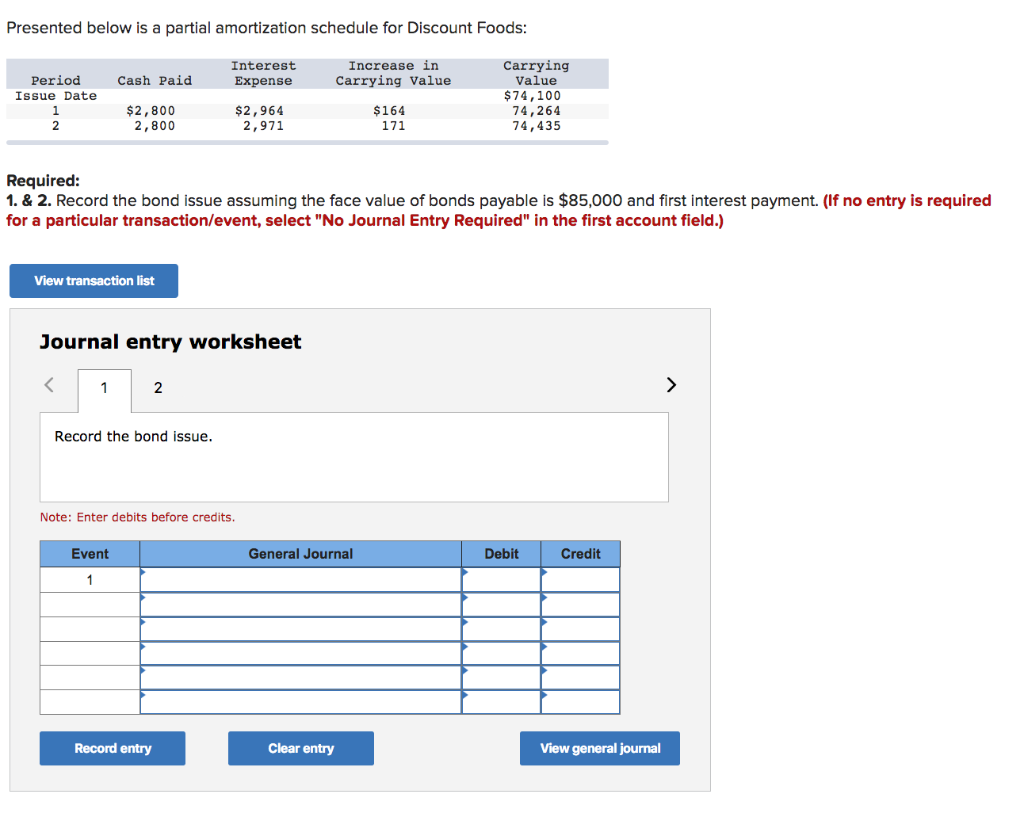Expand the fourth row account dropdown

(x=300, y=653)
